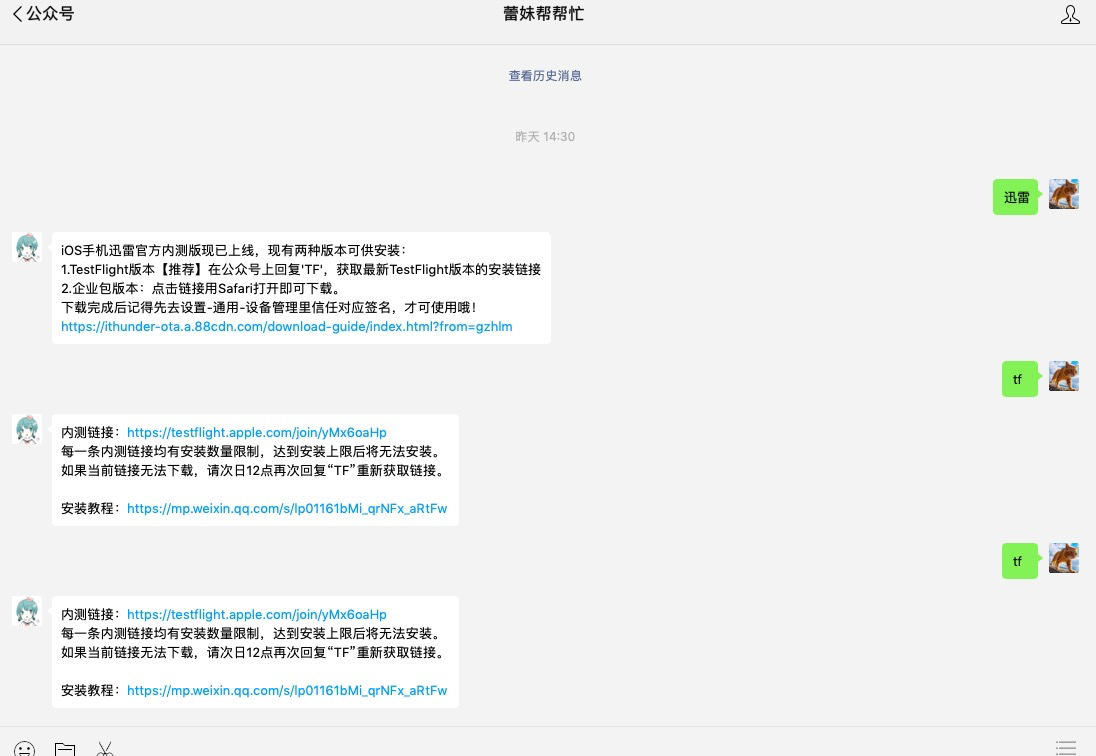Click the send file folder icon
Image resolution: width=1096 pixels, height=756 pixels.
[65, 748]
